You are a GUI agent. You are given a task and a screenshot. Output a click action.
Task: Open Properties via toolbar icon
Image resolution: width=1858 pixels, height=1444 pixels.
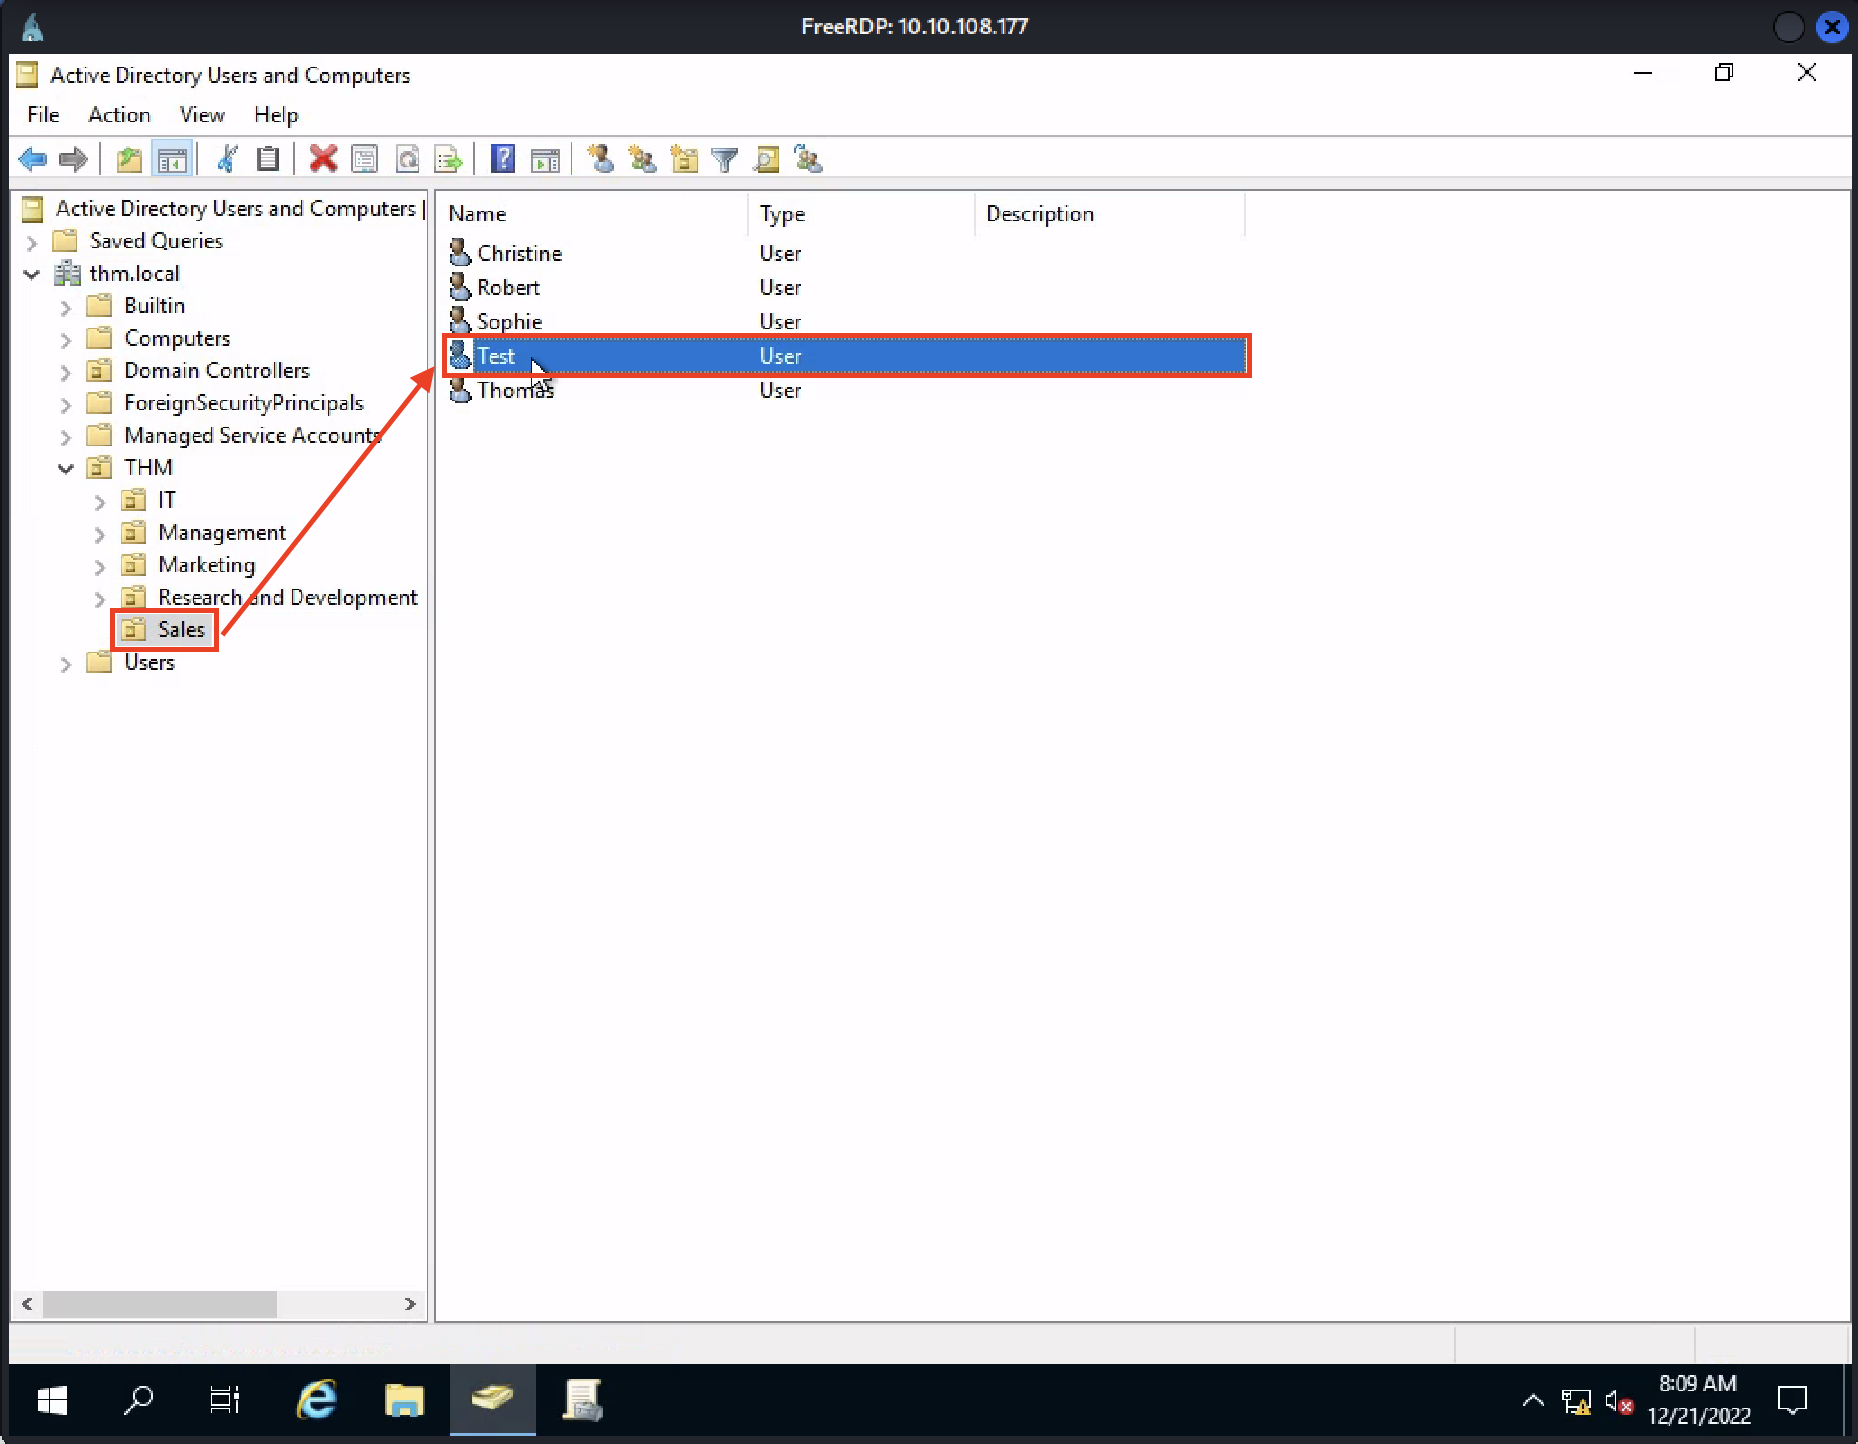(x=365, y=159)
